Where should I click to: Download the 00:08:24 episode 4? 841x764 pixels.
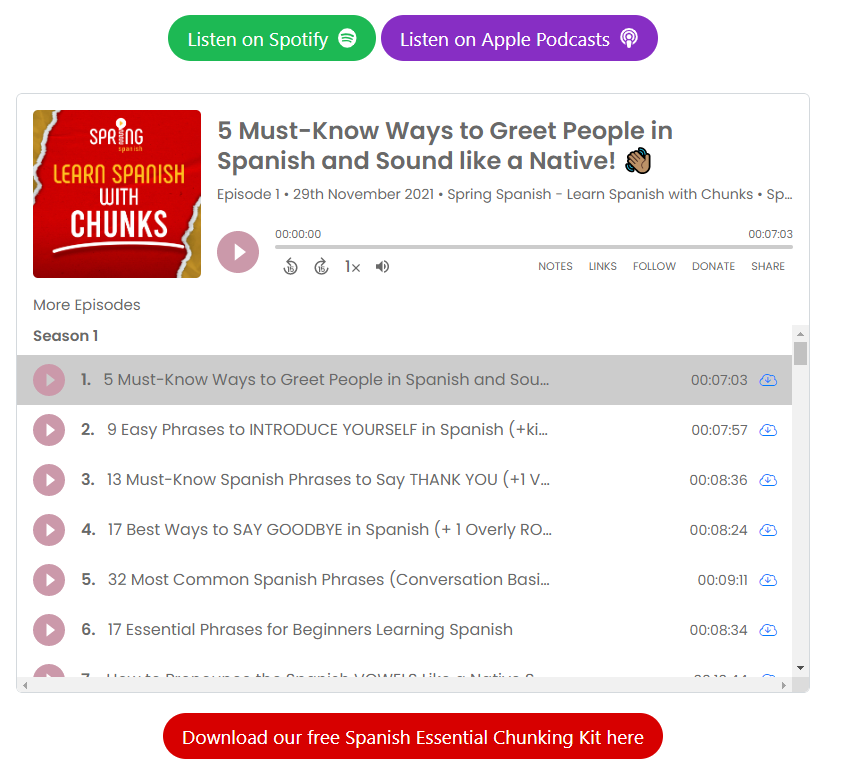768,530
